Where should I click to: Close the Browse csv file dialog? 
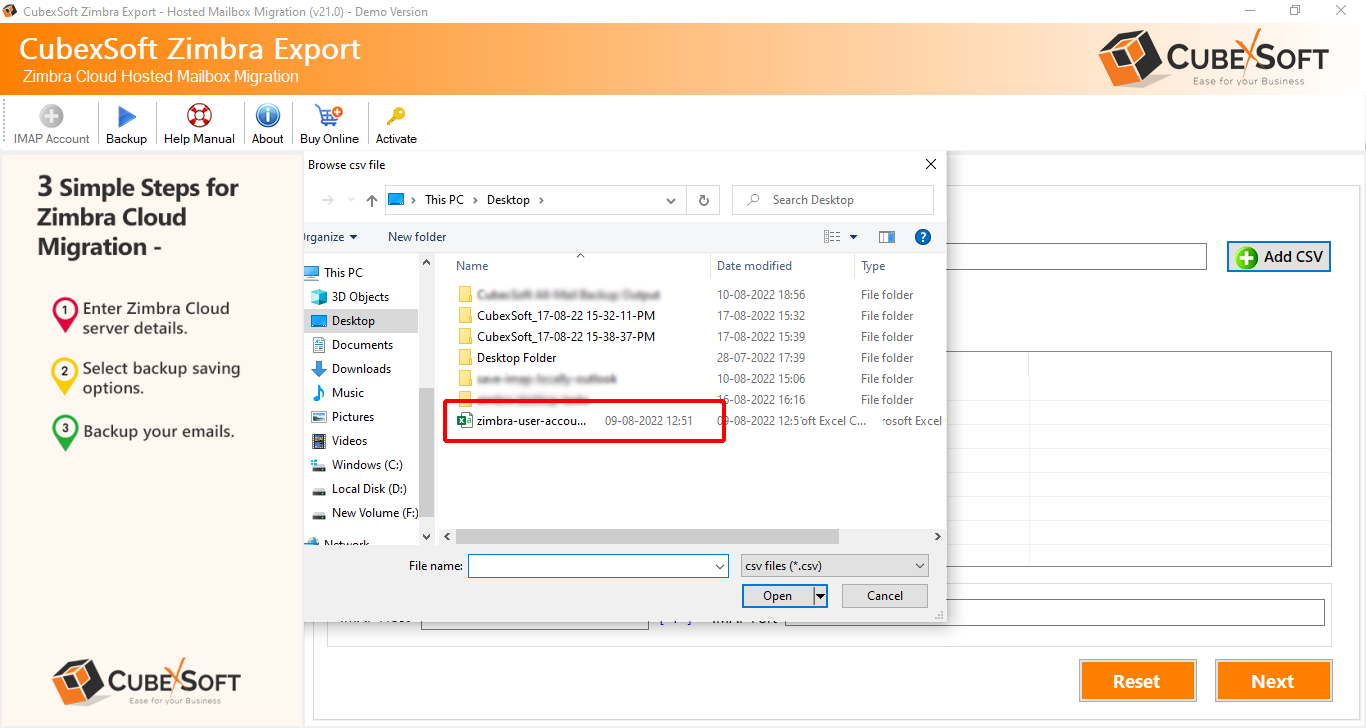pyautogui.click(x=931, y=164)
